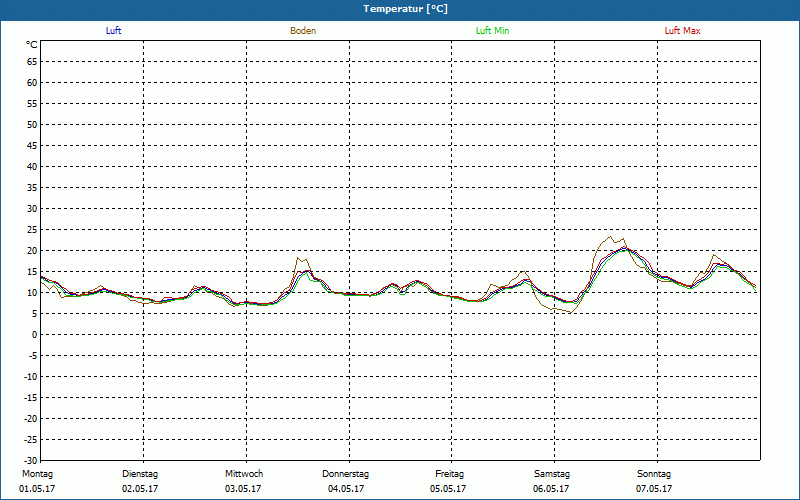This screenshot has height=500, width=800.
Task: Click the Samstag day label
Action: 552,474
